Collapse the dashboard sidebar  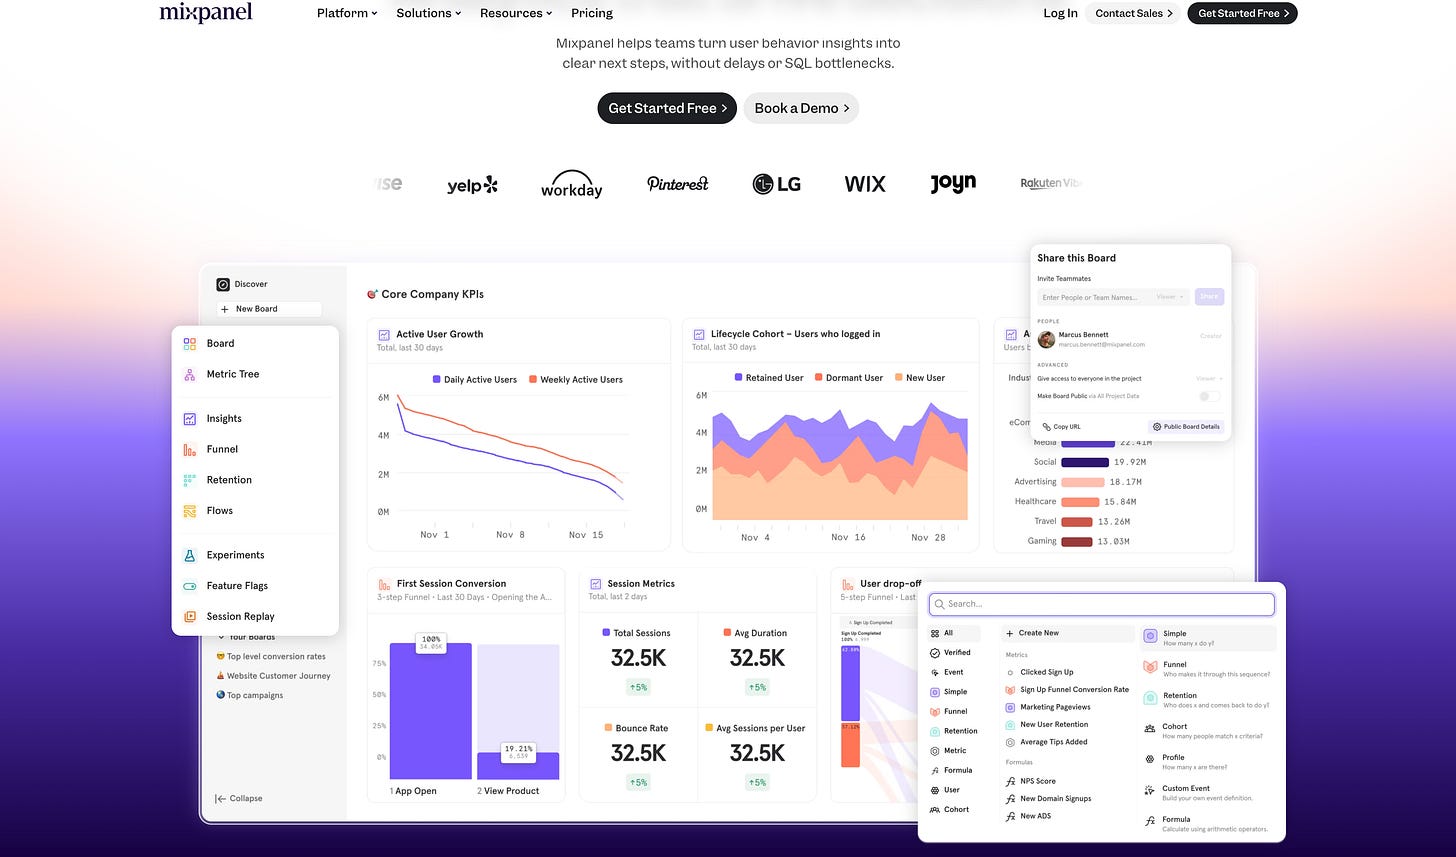[239, 798]
